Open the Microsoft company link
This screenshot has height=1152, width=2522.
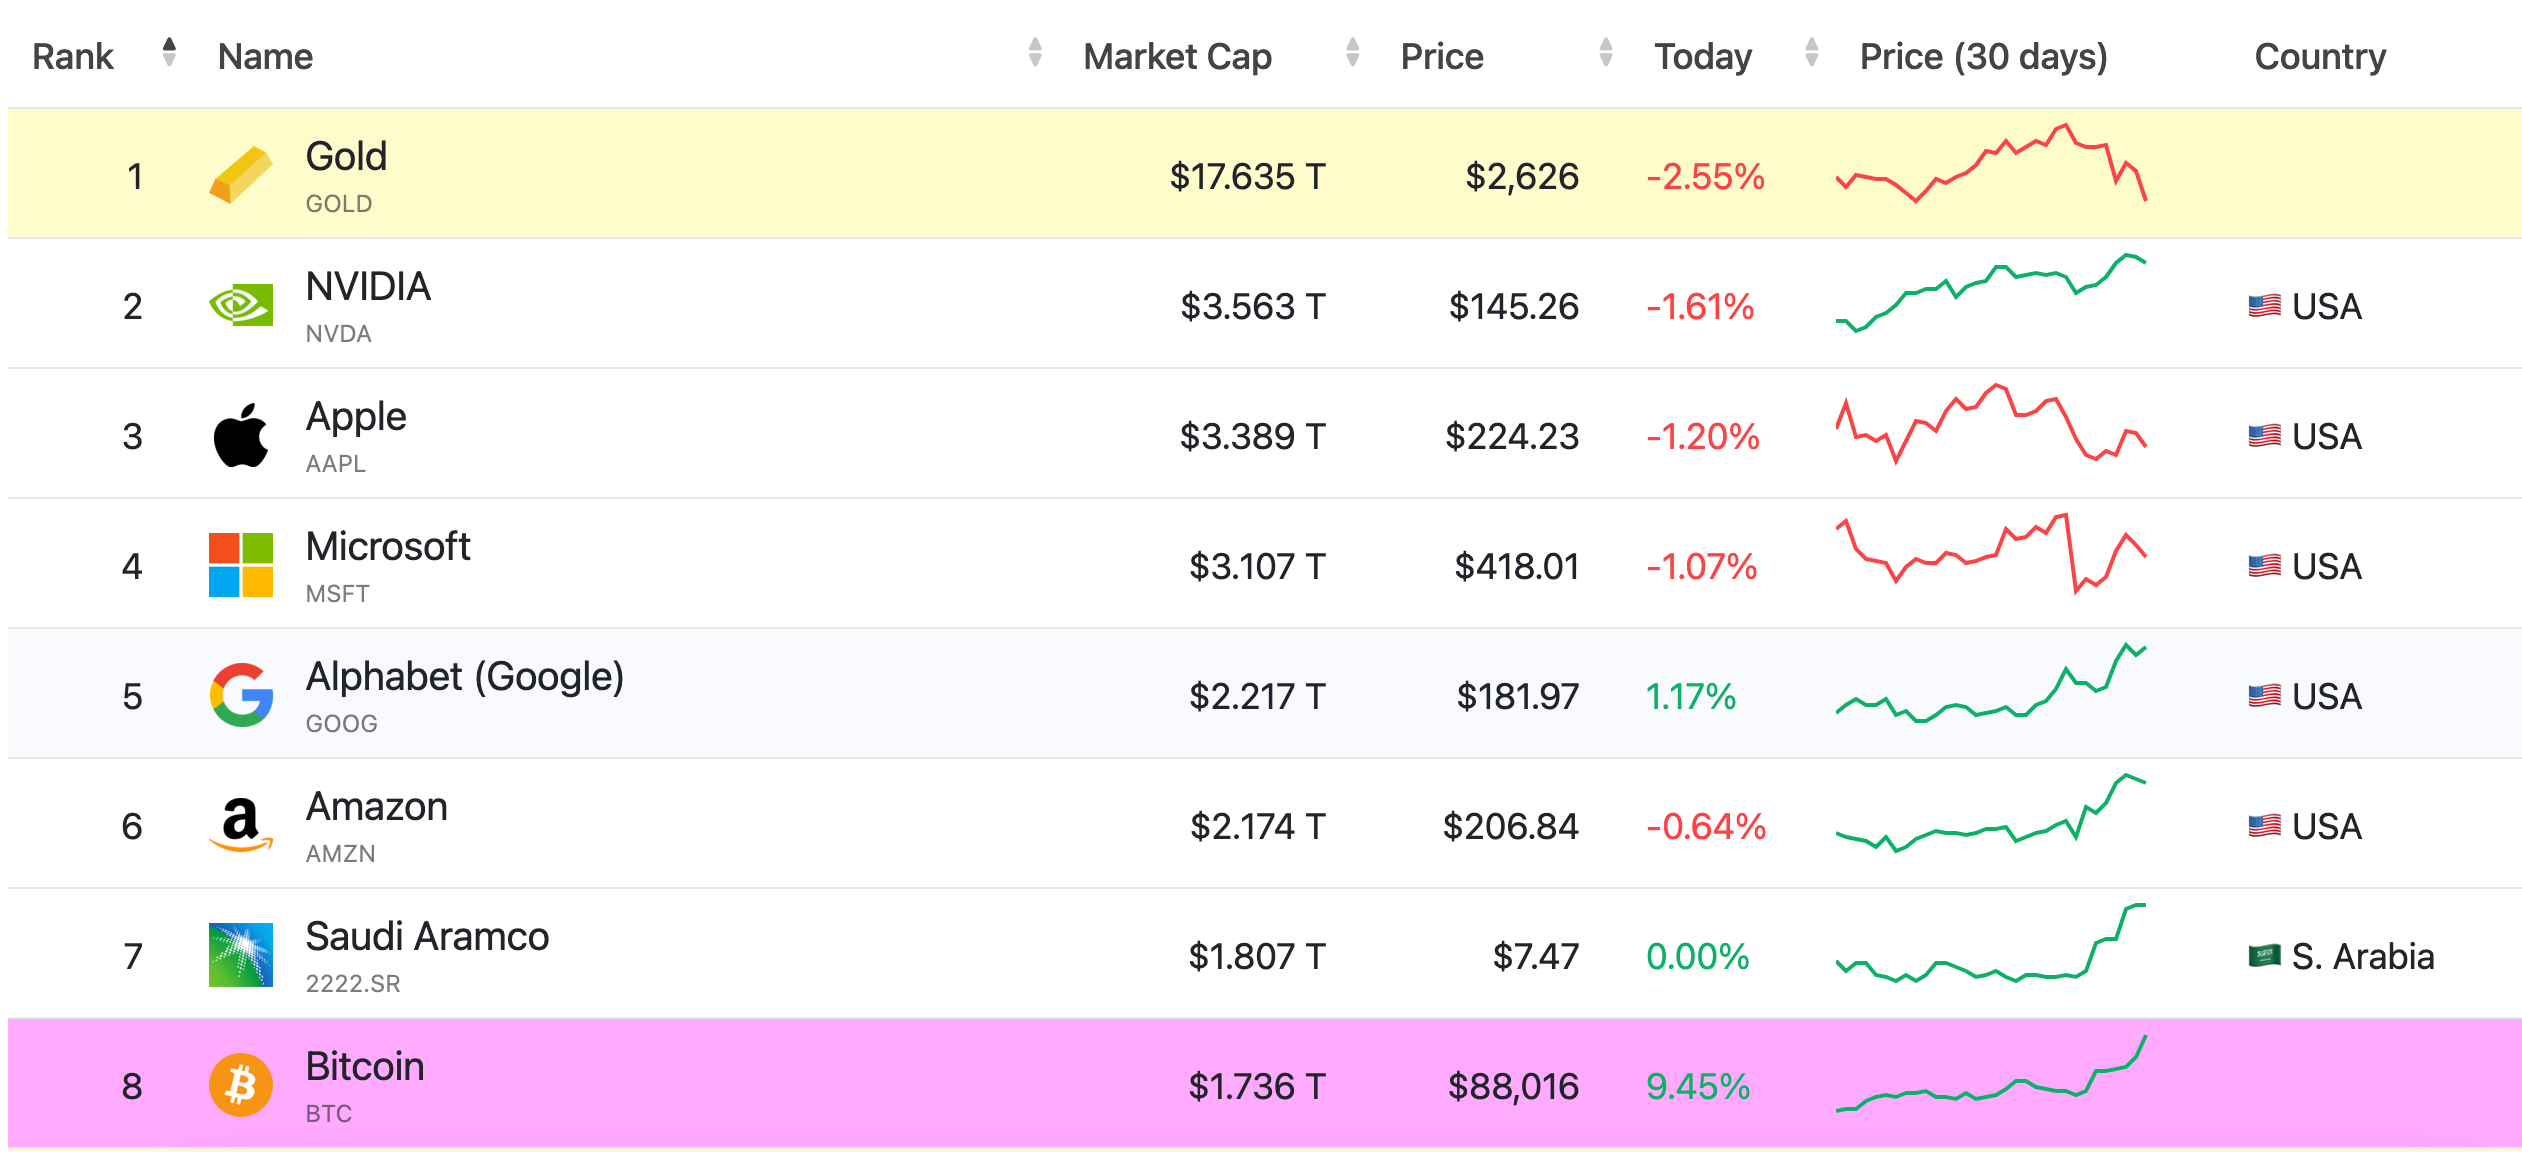(388, 546)
